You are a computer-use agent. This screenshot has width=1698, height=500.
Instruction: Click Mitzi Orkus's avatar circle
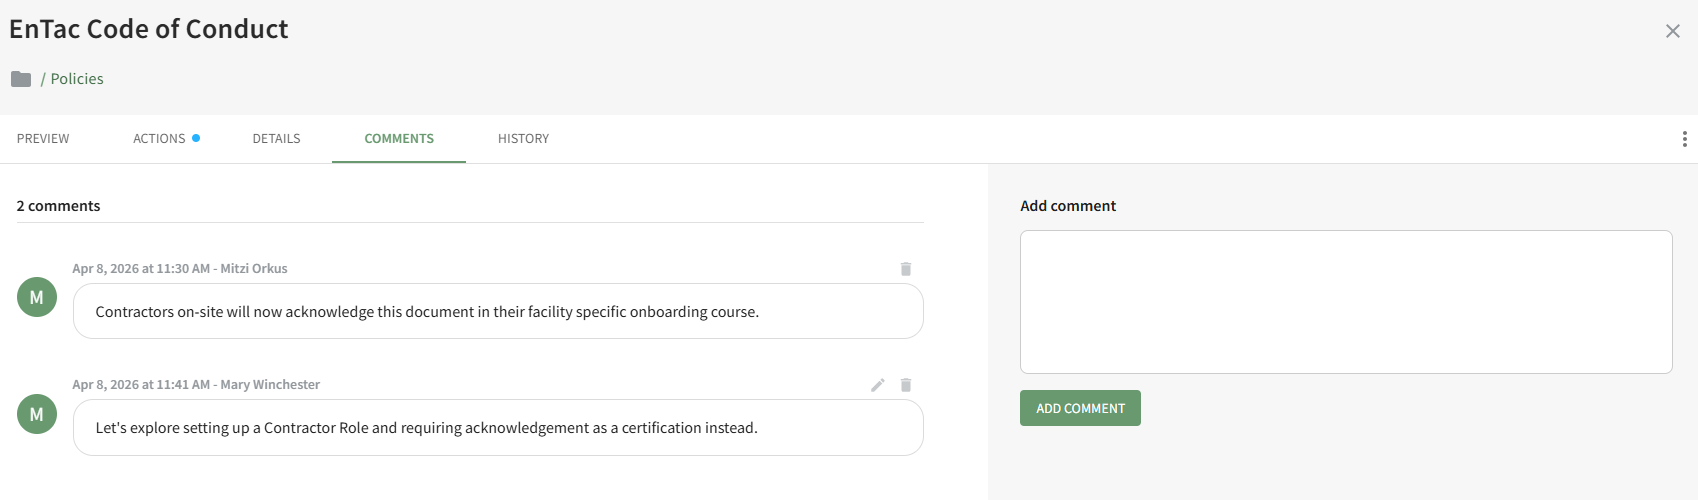click(x=37, y=297)
